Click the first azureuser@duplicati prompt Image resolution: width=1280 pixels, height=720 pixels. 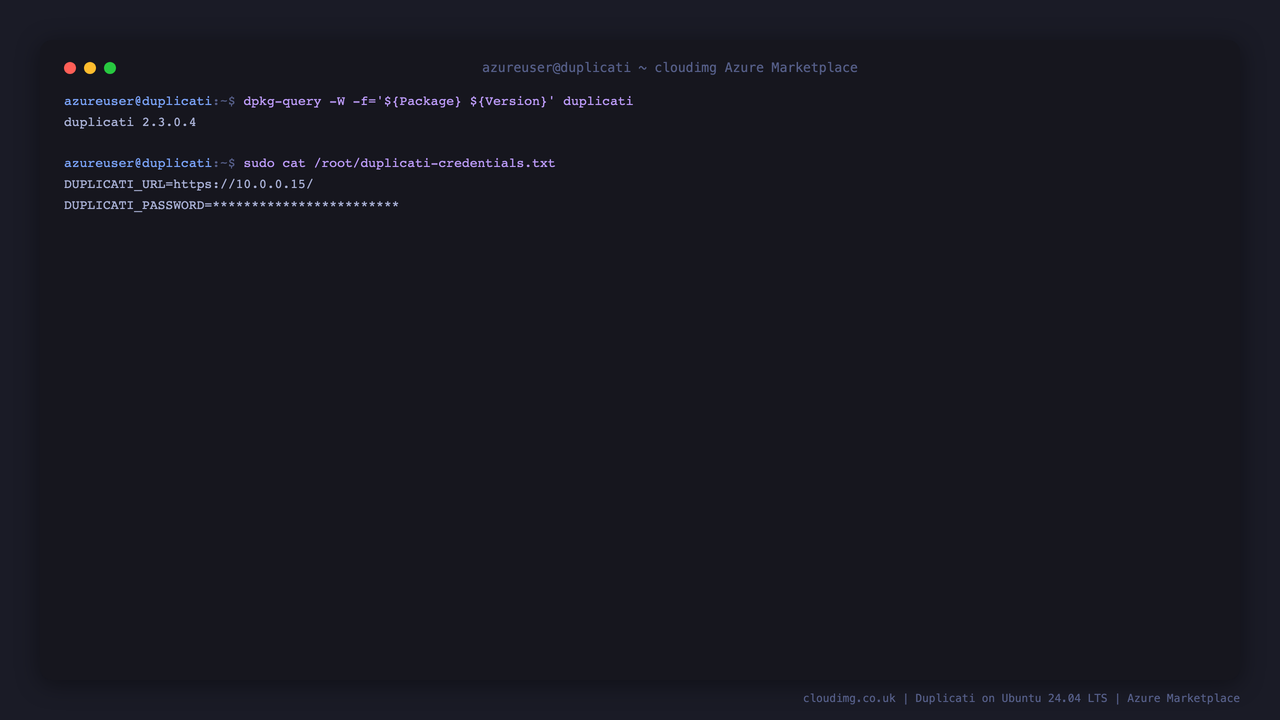(150, 101)
